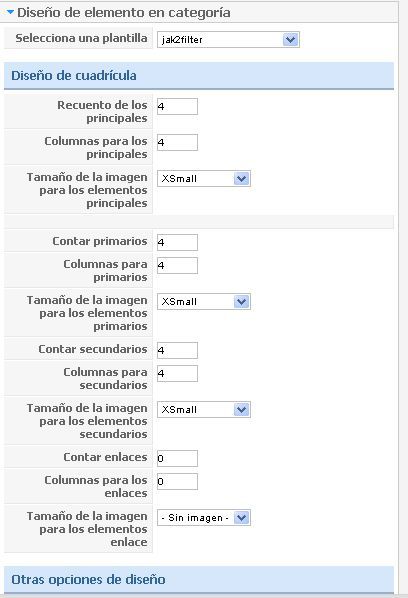Image resolution: width=408 pixels, height=598 pixels.
Task: Click the Contar enlaces label
Action: click(105, 457)
